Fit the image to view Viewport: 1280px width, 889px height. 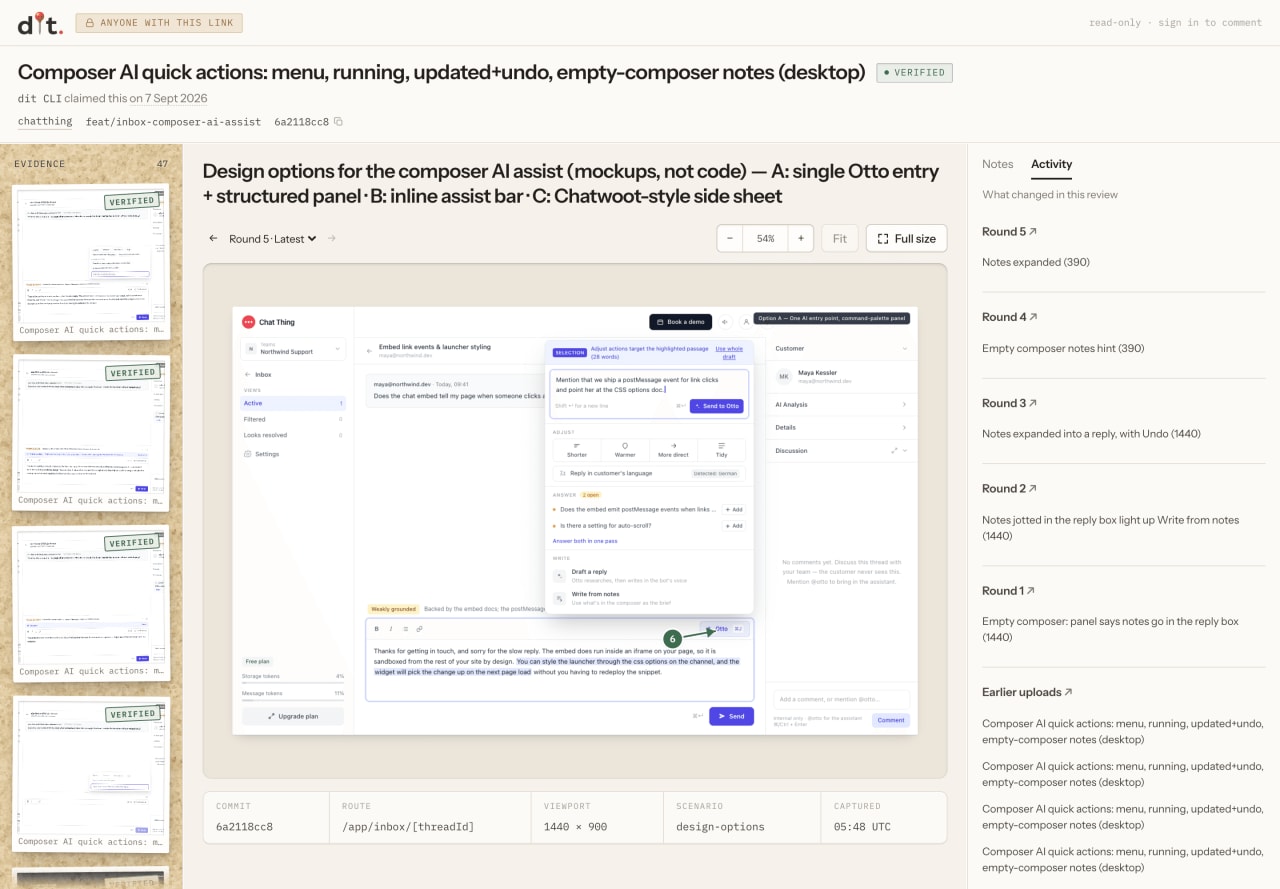840,238
